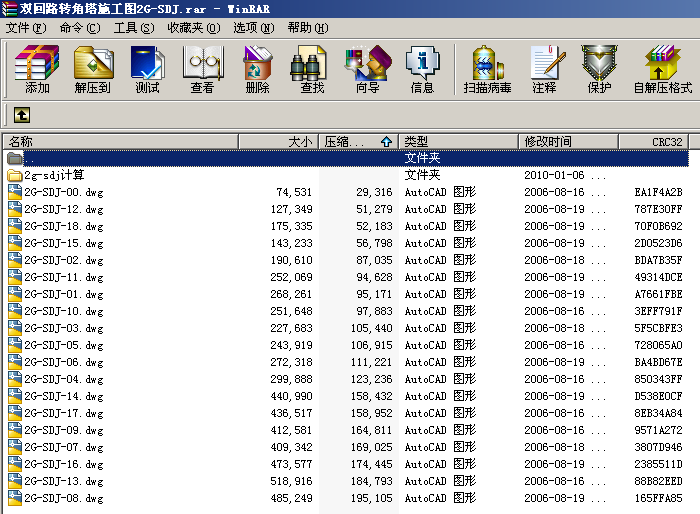This screenshot has width=700, height=514.
Task: Click the file icon of 2G-SDJ-00.dwg
Action: click(15, 192)
